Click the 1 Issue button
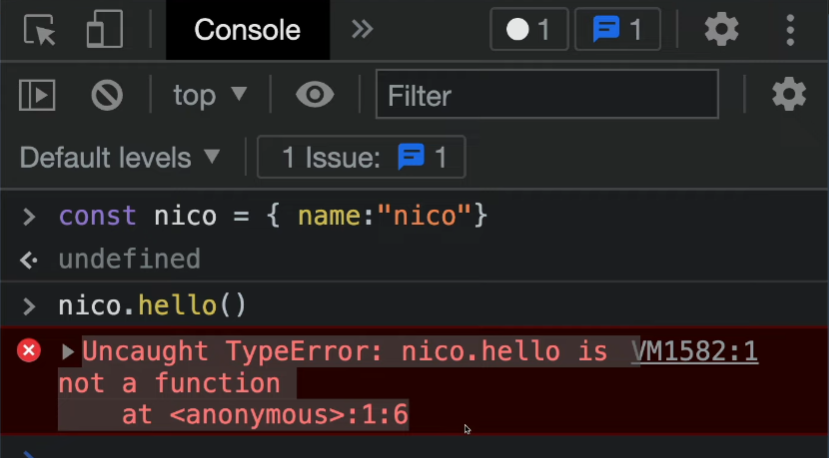 [x=361, y=157]
